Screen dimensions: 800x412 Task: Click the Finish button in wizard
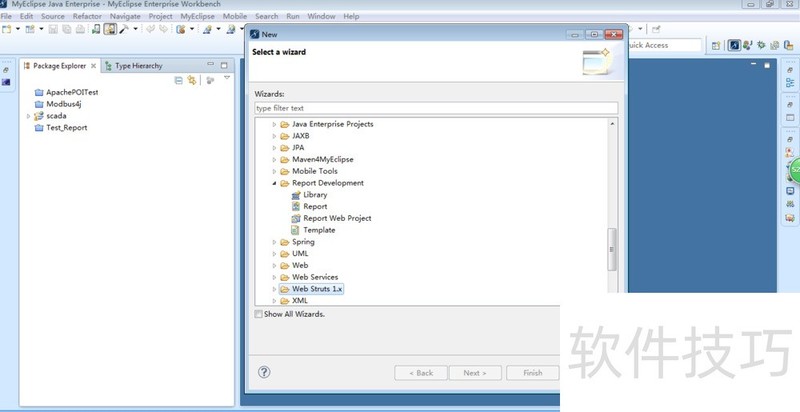click(533, 373)
